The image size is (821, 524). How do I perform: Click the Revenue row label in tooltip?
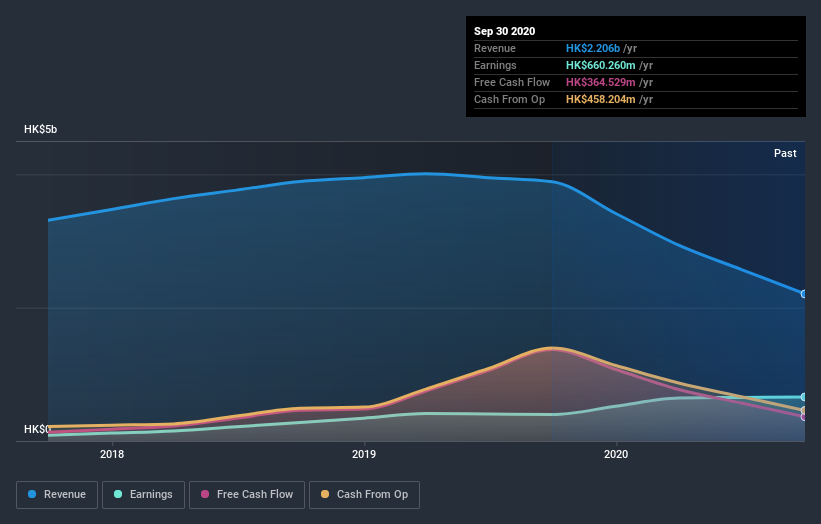click(x=495, y=48)
